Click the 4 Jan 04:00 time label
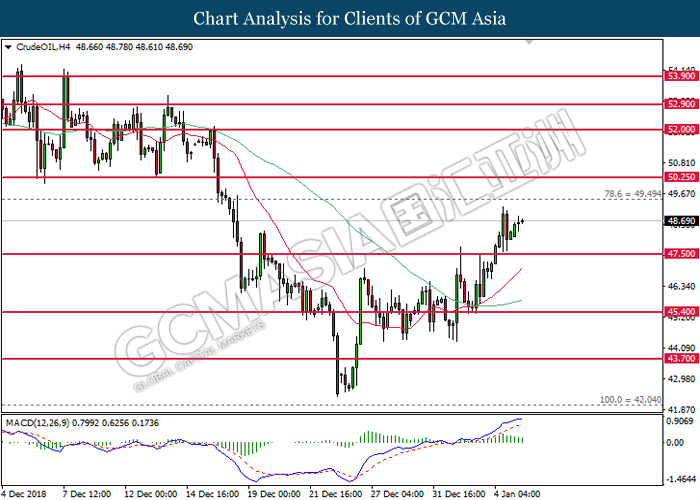Screen dimensions: 700x500 [x=517, y=494]
